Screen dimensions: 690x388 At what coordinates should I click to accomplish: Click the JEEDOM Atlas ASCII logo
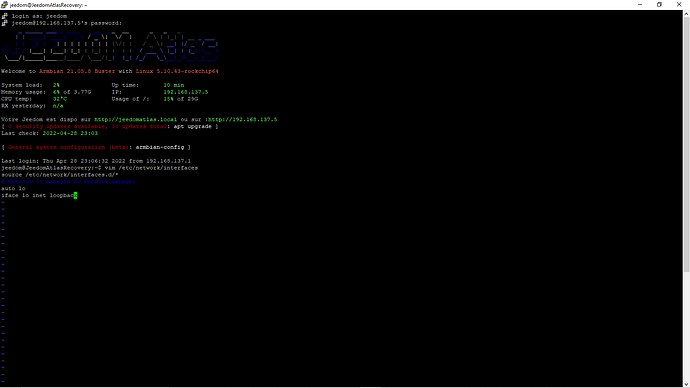[110, 47]
